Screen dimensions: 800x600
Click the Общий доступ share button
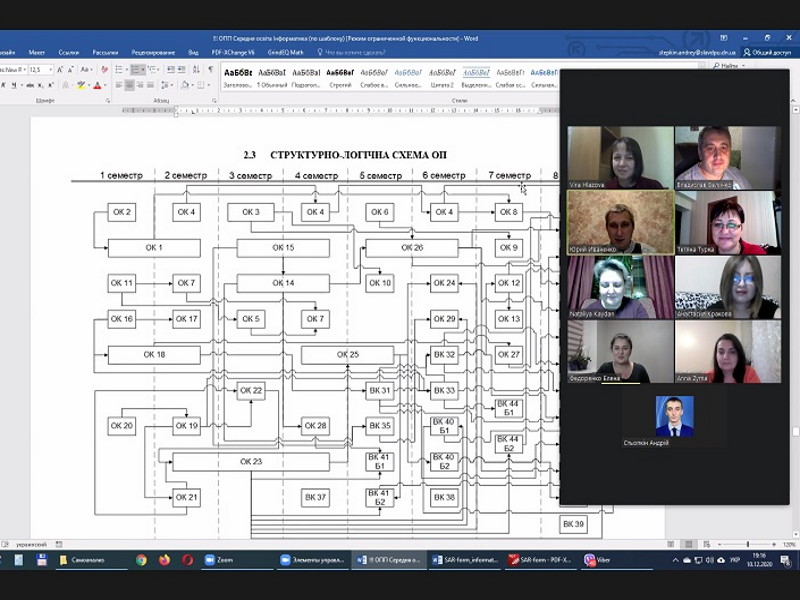coord(767,52)
